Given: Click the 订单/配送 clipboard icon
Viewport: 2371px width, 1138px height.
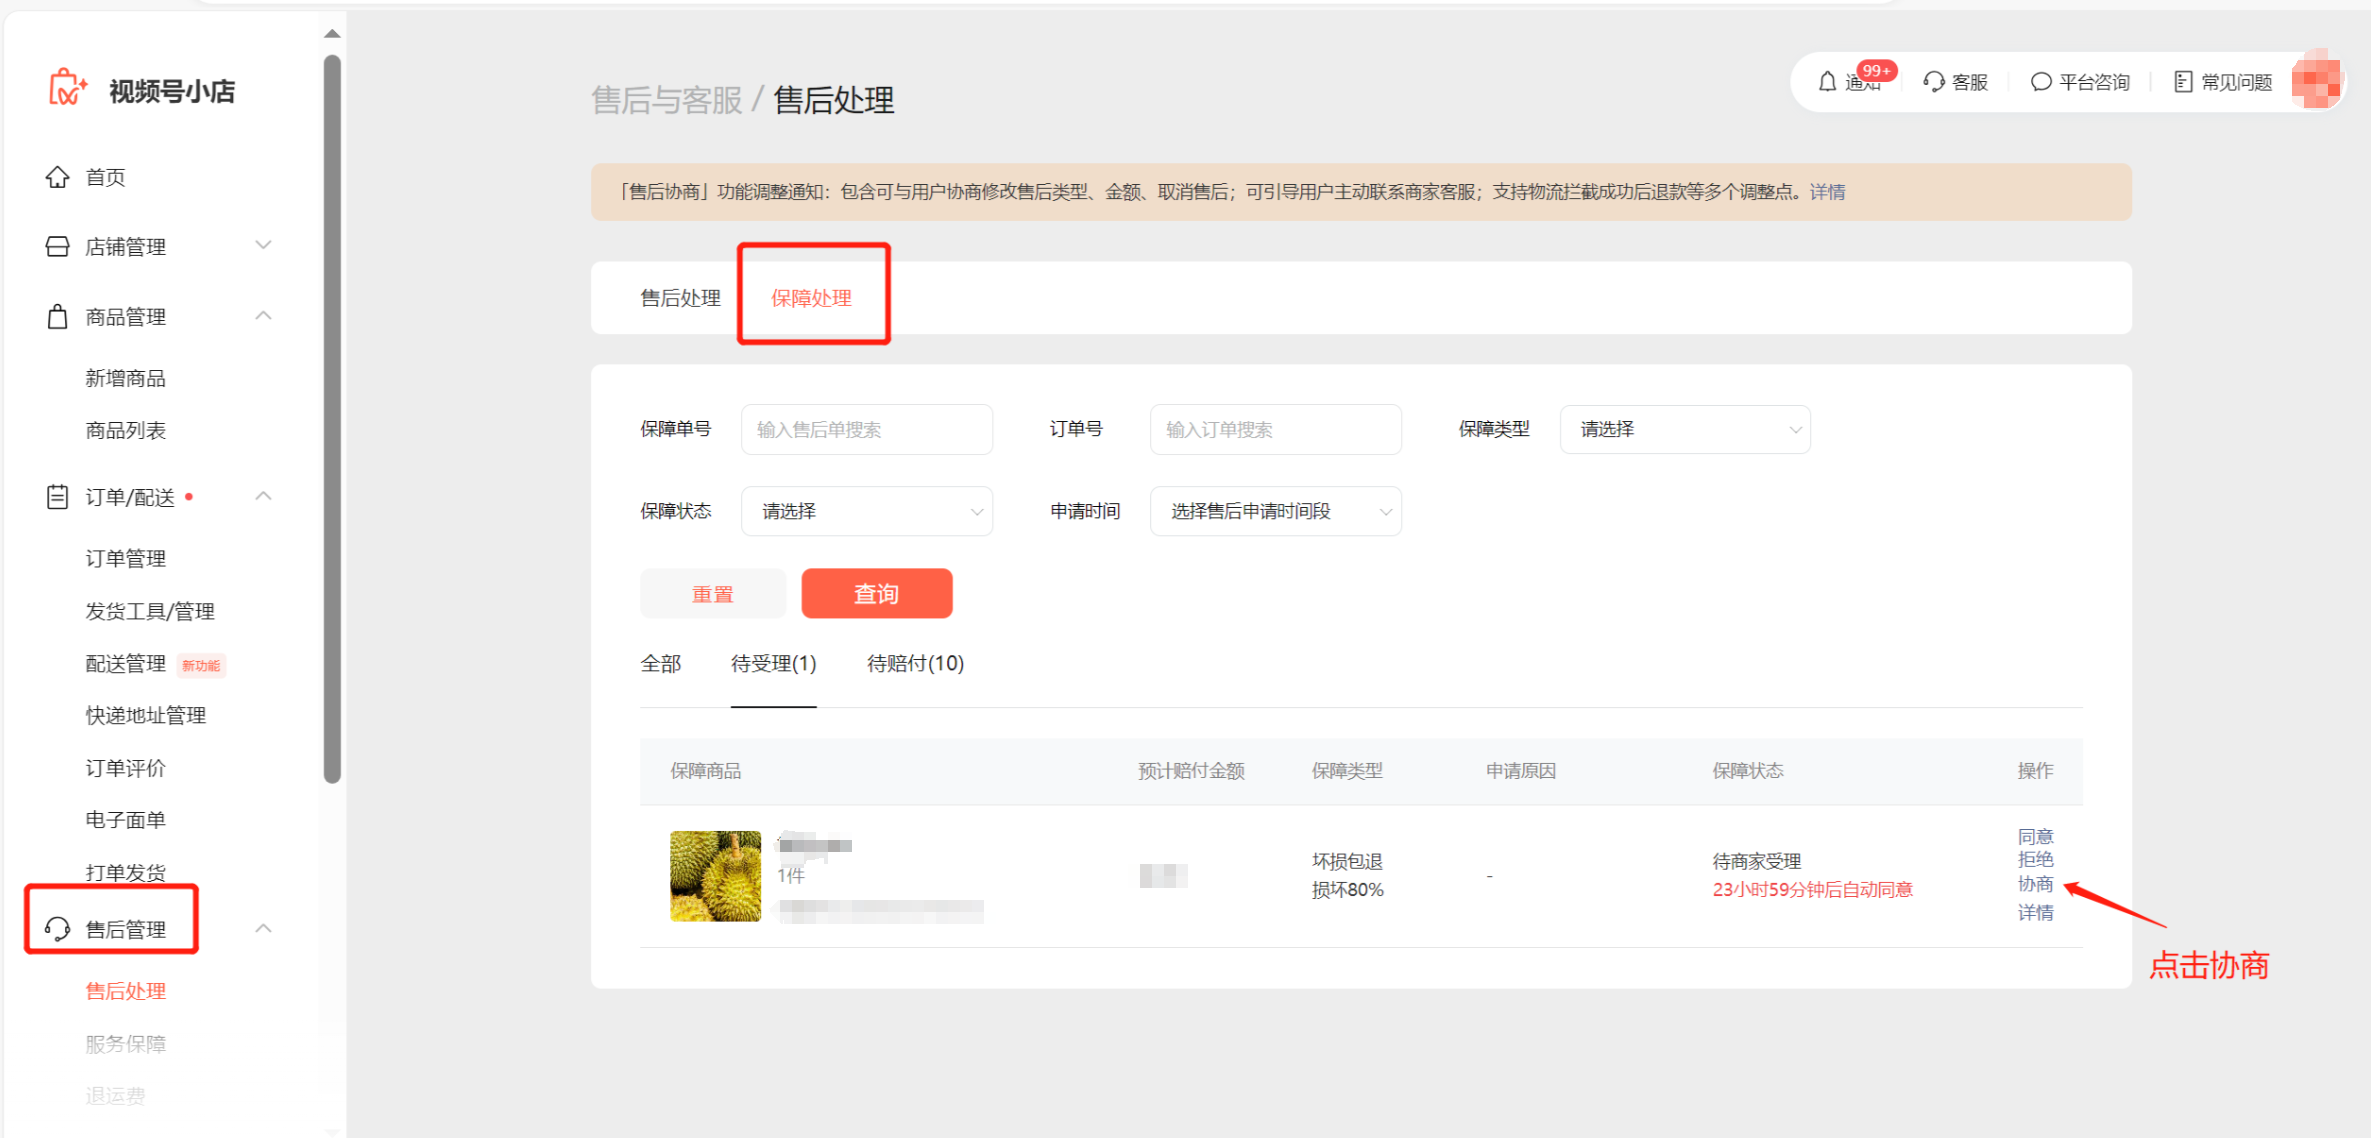Looking at the screenshot, I should click(x=58, y=497).
